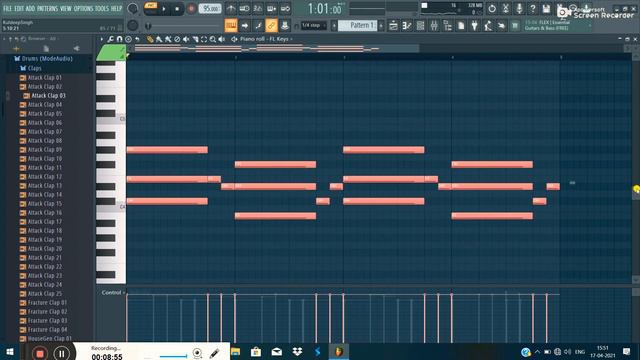Collapse the Claps folder

tap(31, 68)
